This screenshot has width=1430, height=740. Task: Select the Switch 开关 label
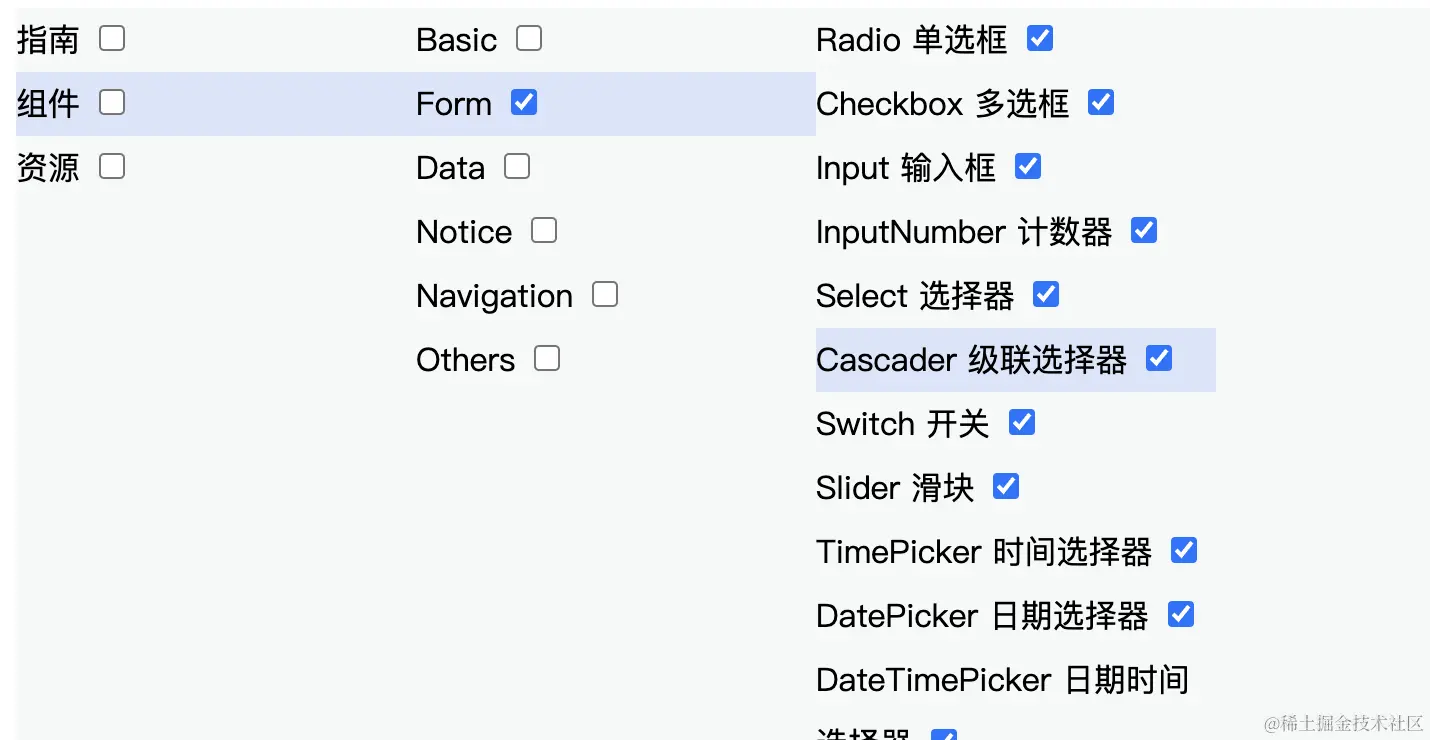pyautogui.click(x=902, y=424)
